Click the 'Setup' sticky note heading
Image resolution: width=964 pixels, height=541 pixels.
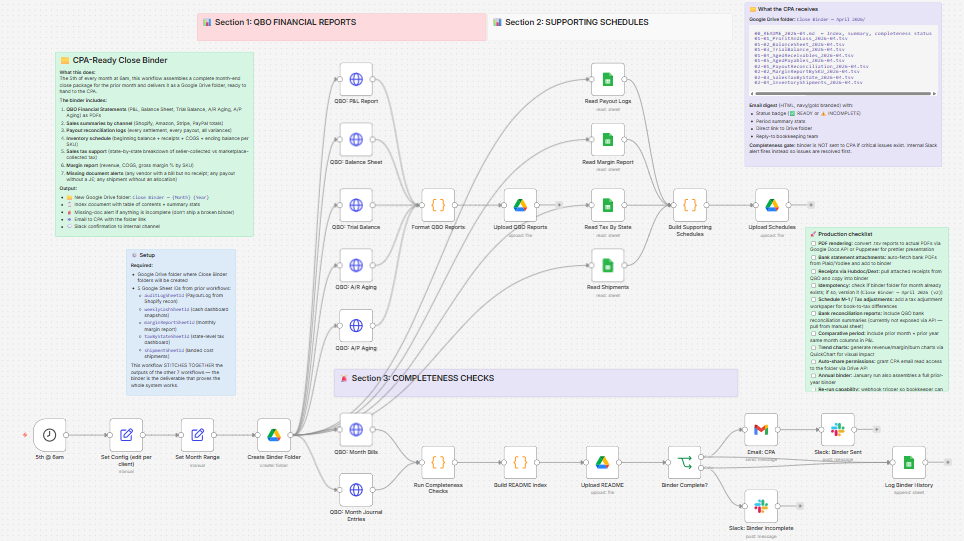(147, 255)
